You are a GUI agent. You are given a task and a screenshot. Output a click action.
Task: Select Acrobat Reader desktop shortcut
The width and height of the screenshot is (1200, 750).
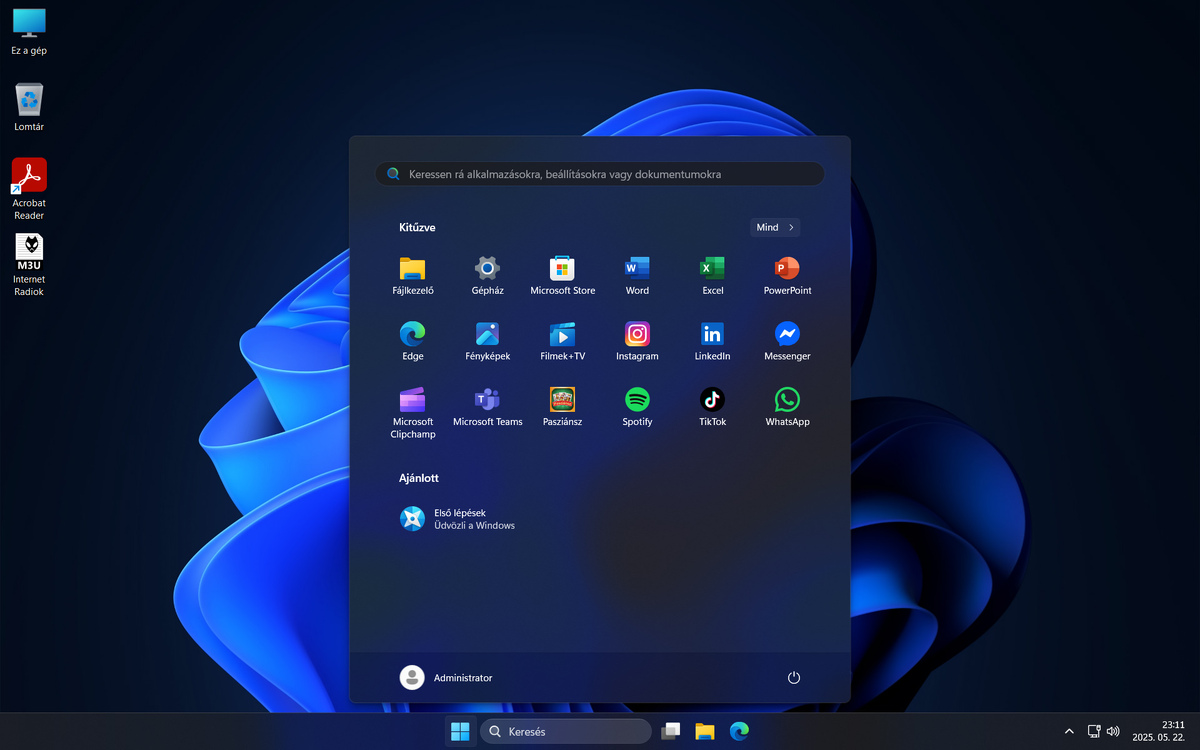tap(29, 189)
